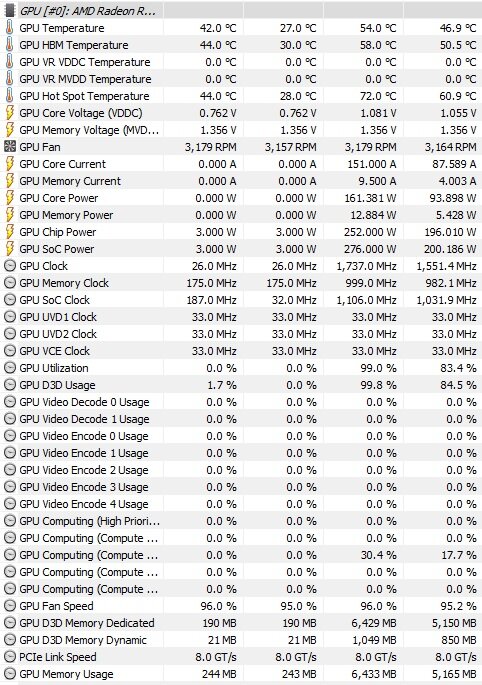Select GPU Video Decode 0 Usage row

[241, 402]
